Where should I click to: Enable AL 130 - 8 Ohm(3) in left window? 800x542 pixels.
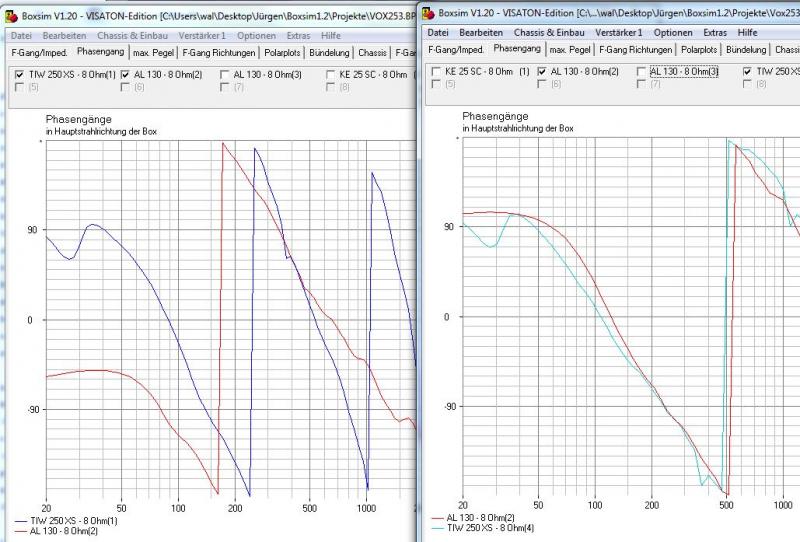224,75
